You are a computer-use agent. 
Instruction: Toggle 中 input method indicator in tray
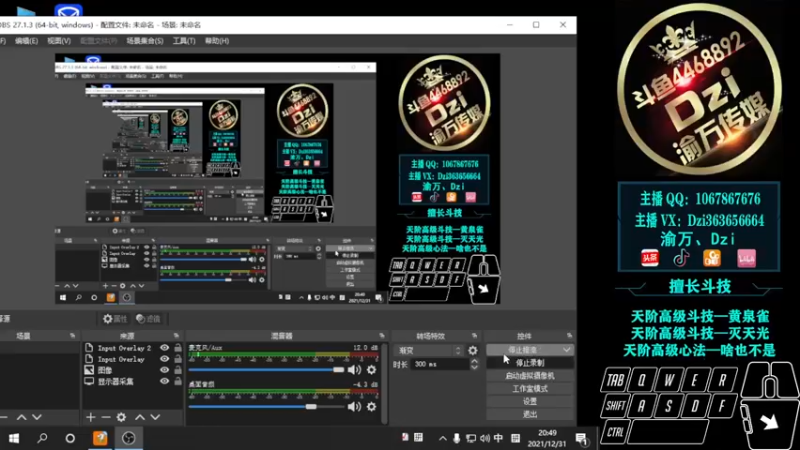coord(498,438)
